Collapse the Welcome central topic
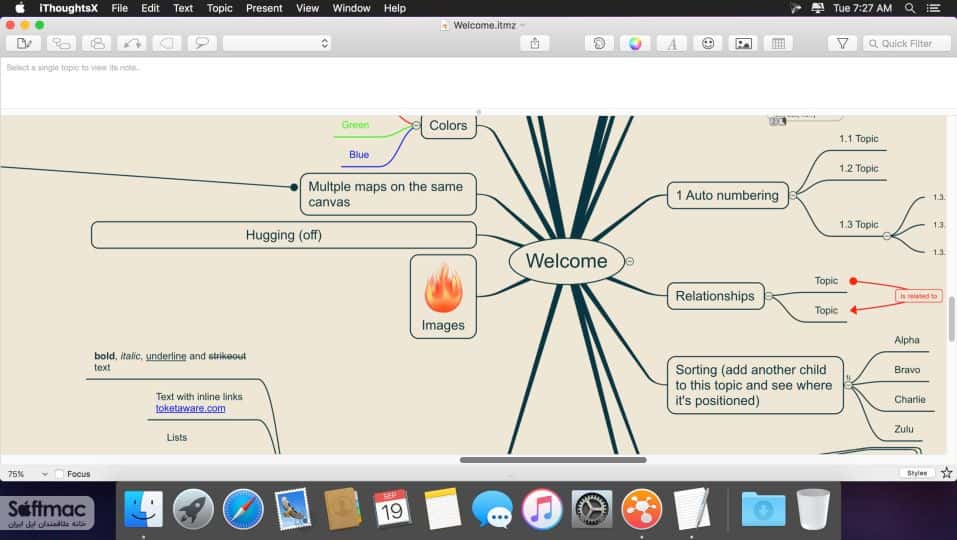 [x=630, y=261]
